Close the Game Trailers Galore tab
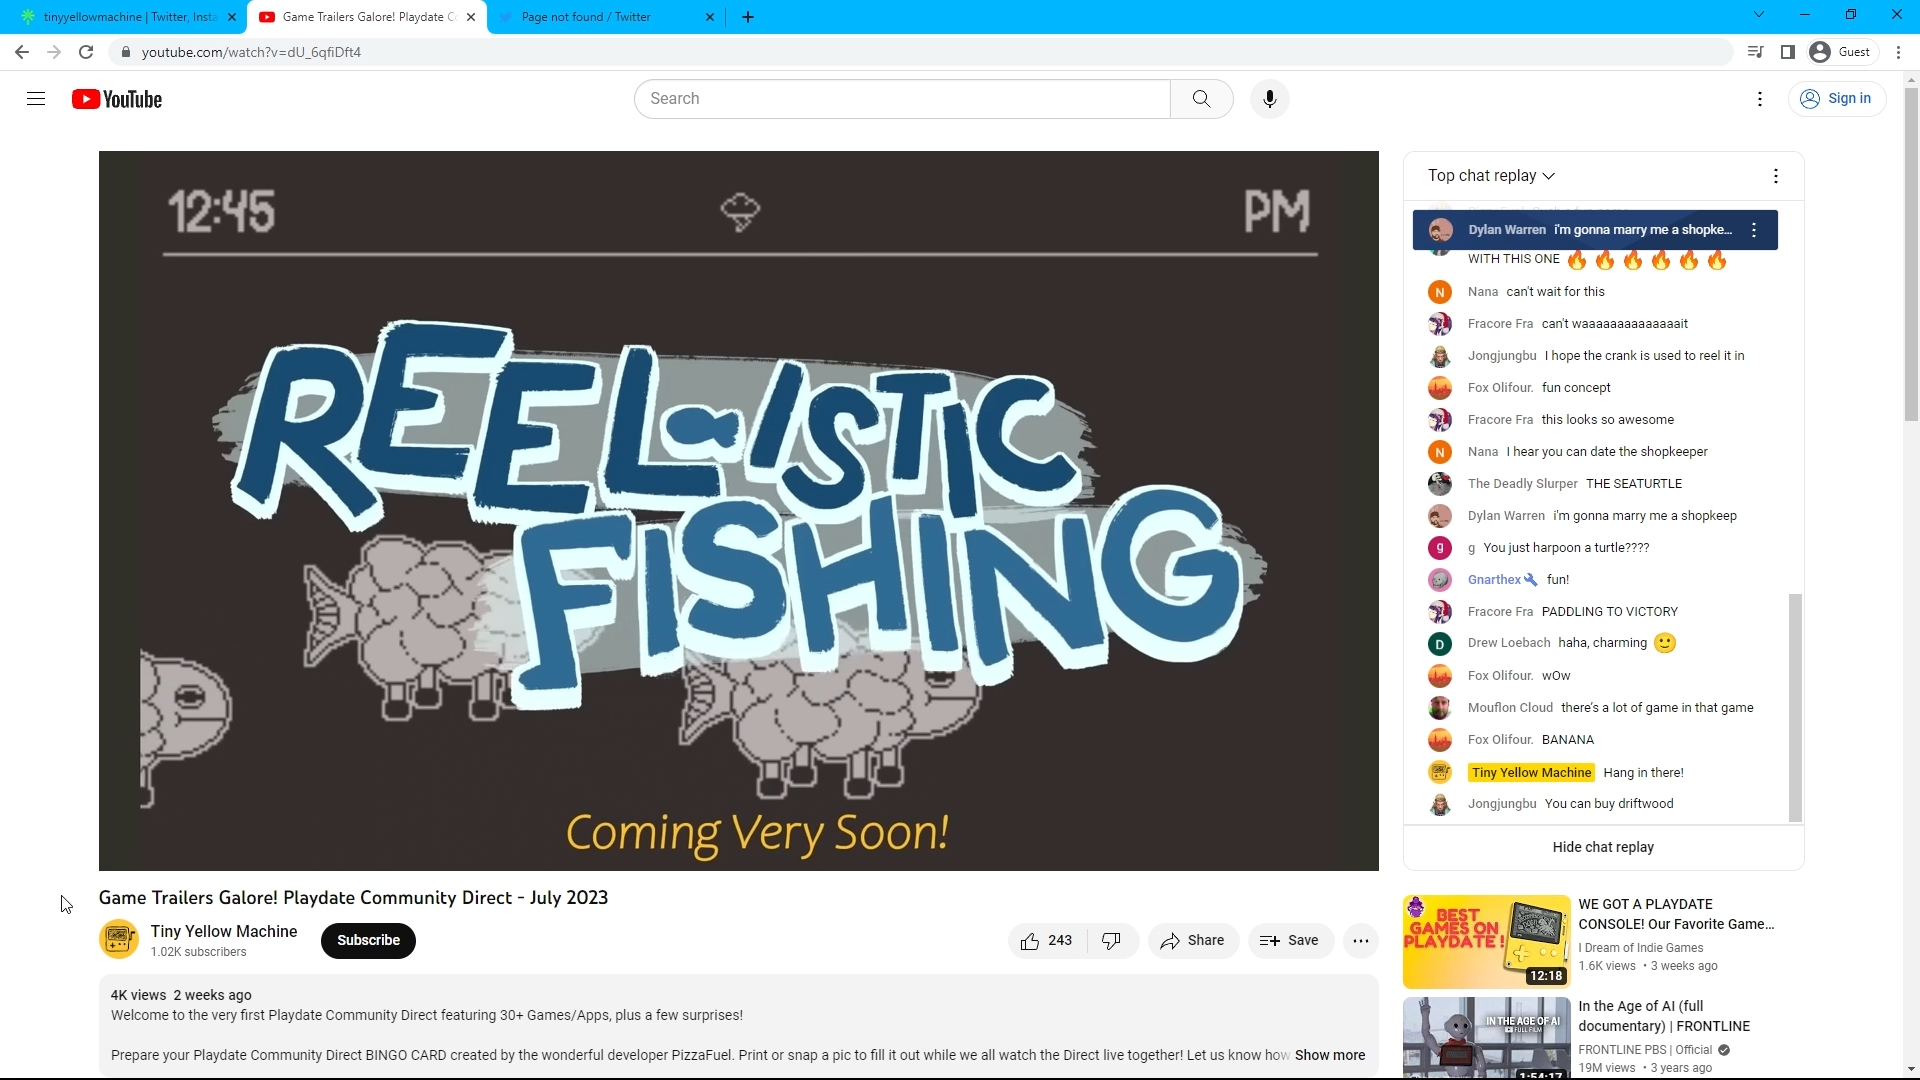The image size is (1920, 1080). pos(471,17)
